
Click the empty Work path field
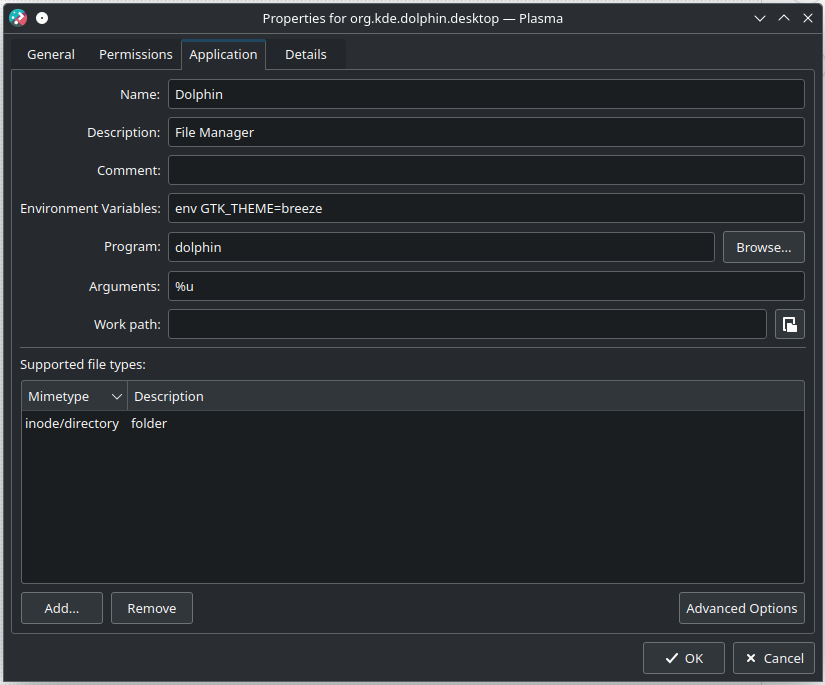[467, 324]
